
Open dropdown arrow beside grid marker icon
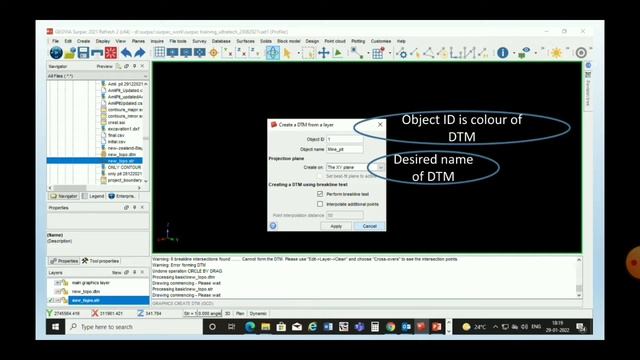(x=389, y=53)
